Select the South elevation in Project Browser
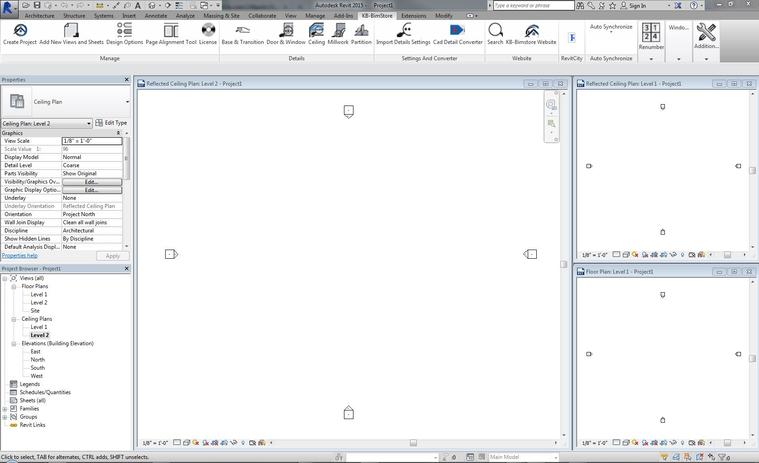 tap(37, 368)
